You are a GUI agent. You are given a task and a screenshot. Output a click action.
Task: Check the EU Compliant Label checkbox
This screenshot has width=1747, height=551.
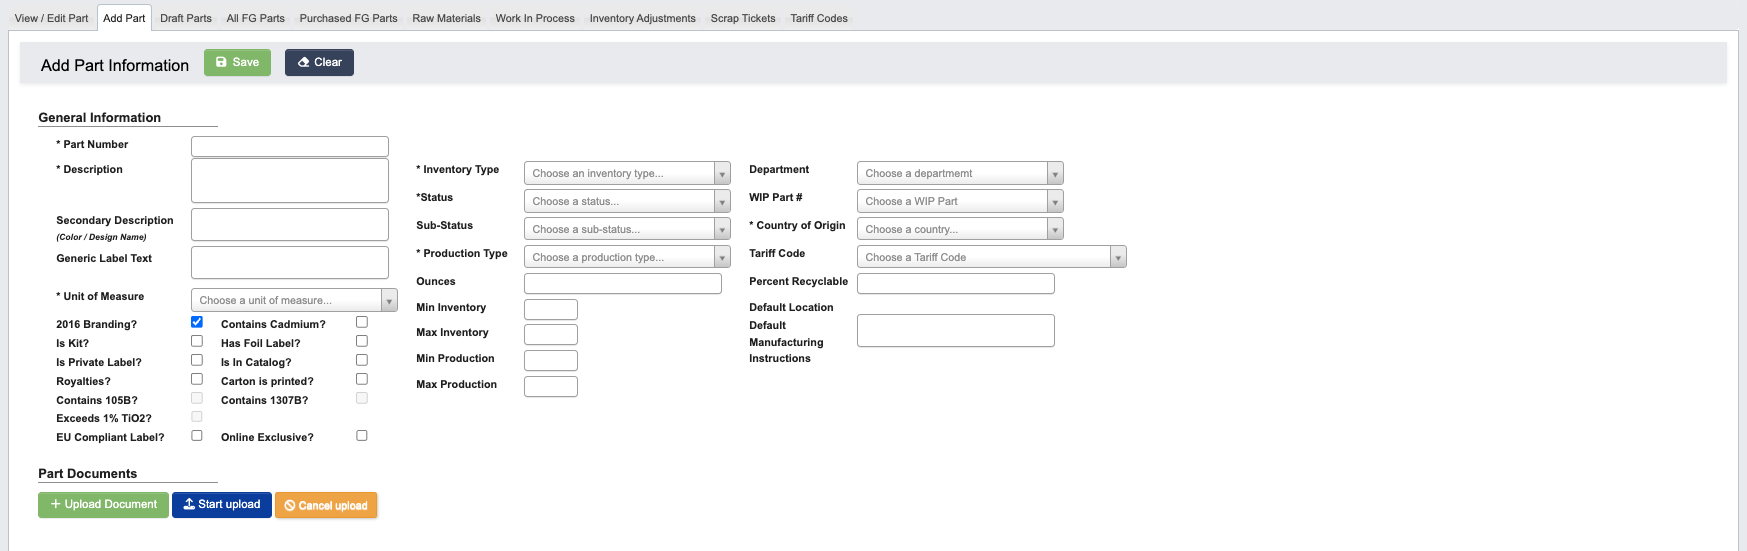(197, 436)
